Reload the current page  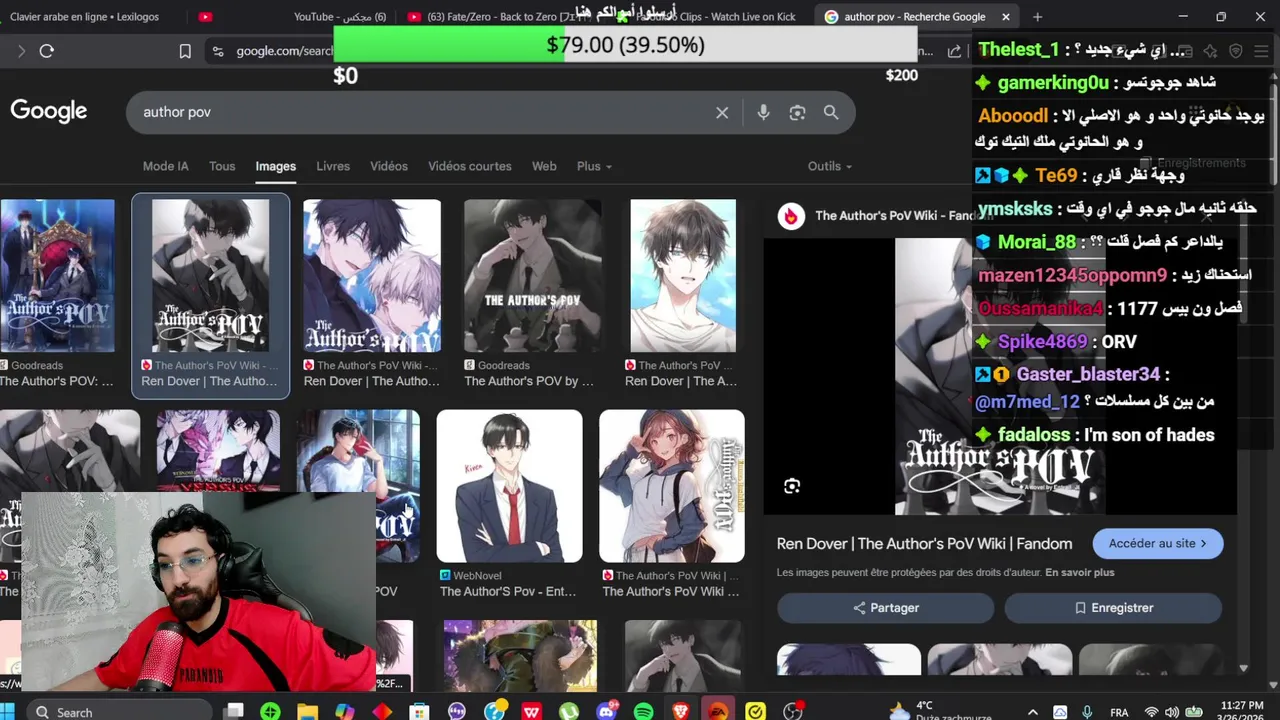(46, 51)
